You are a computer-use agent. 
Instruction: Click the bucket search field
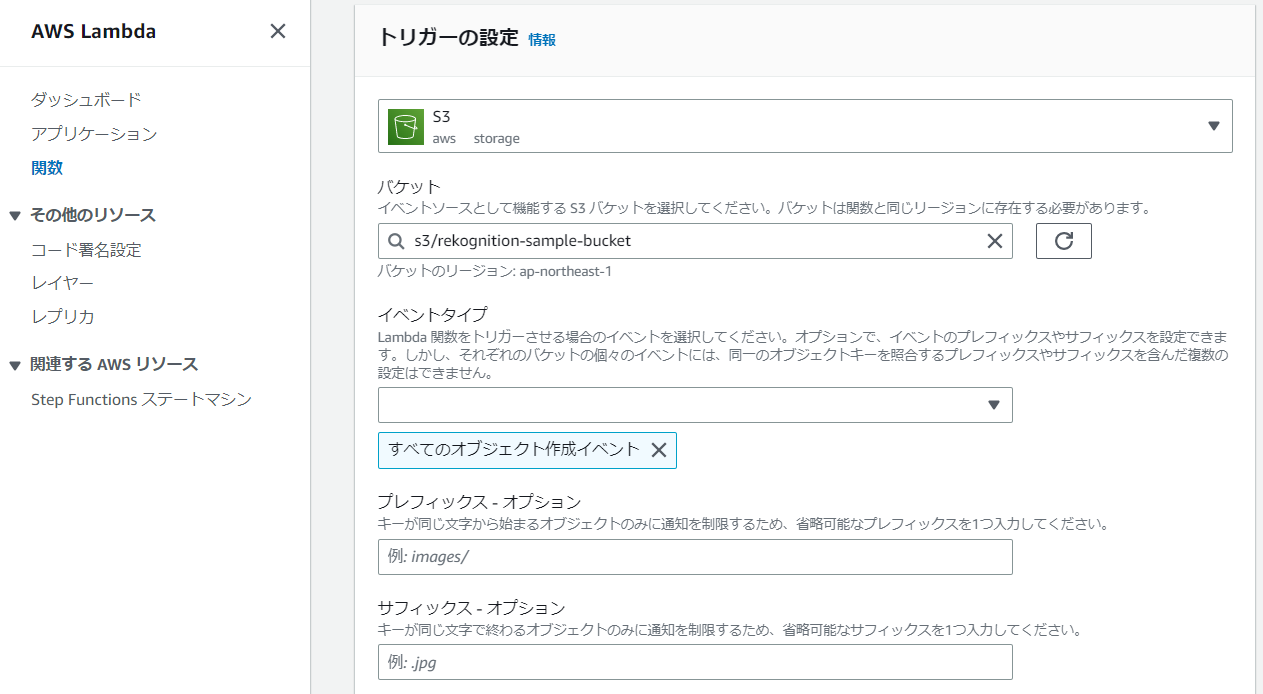coord(695,241)
